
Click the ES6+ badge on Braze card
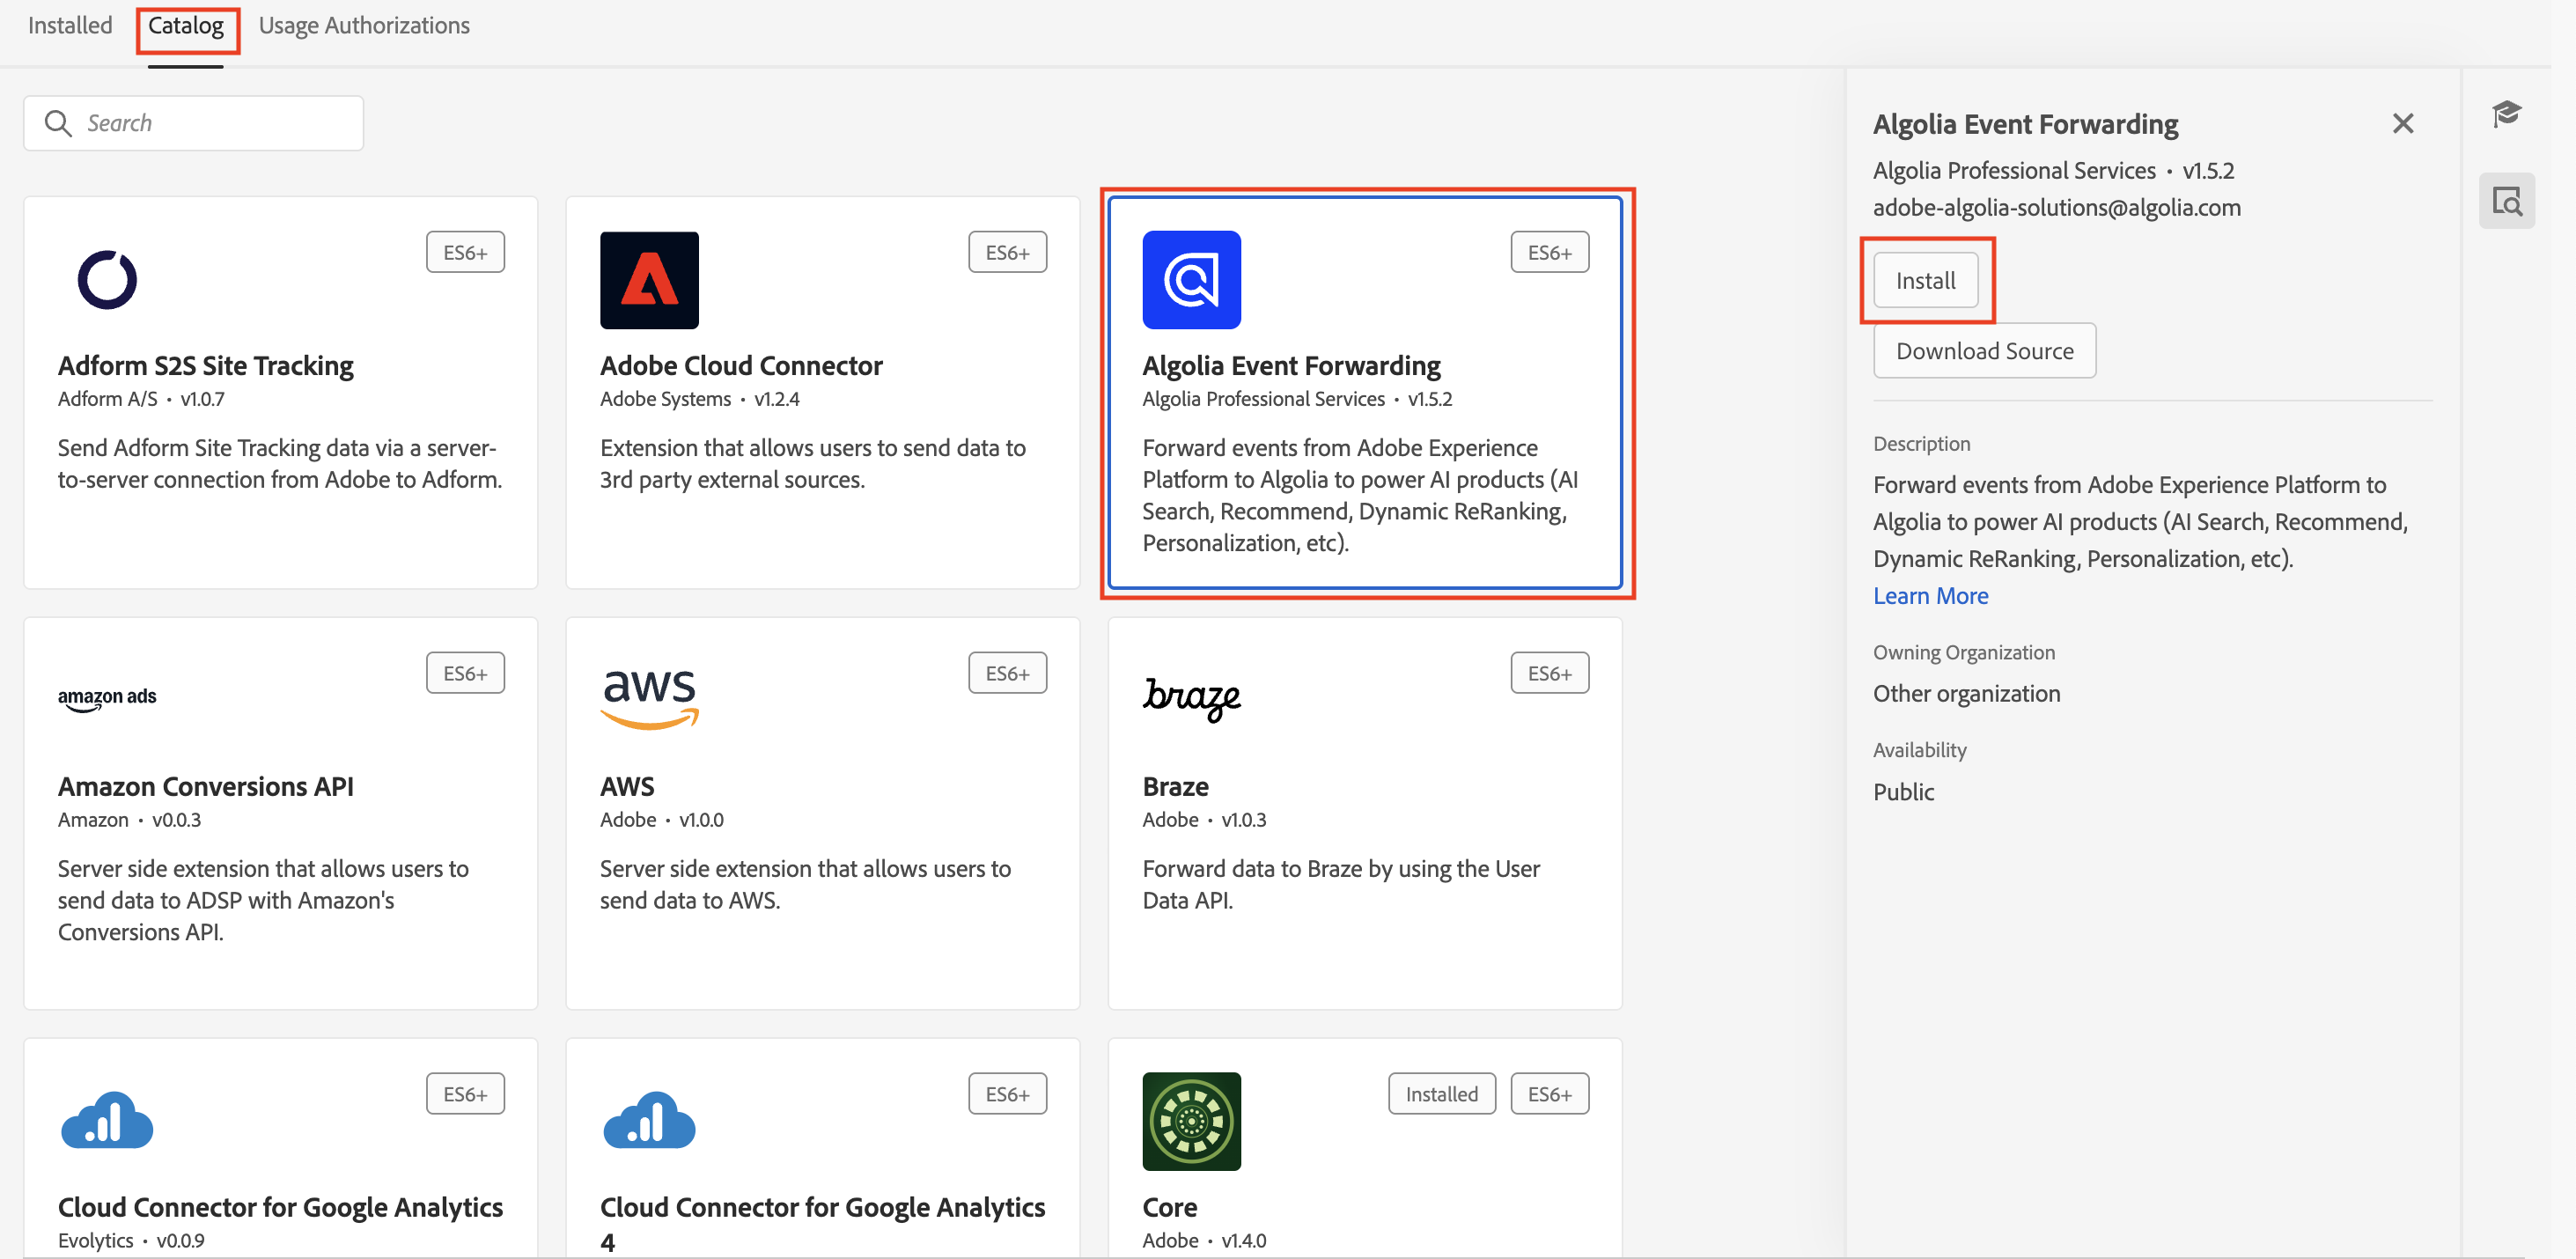(x=1548, y=673)
